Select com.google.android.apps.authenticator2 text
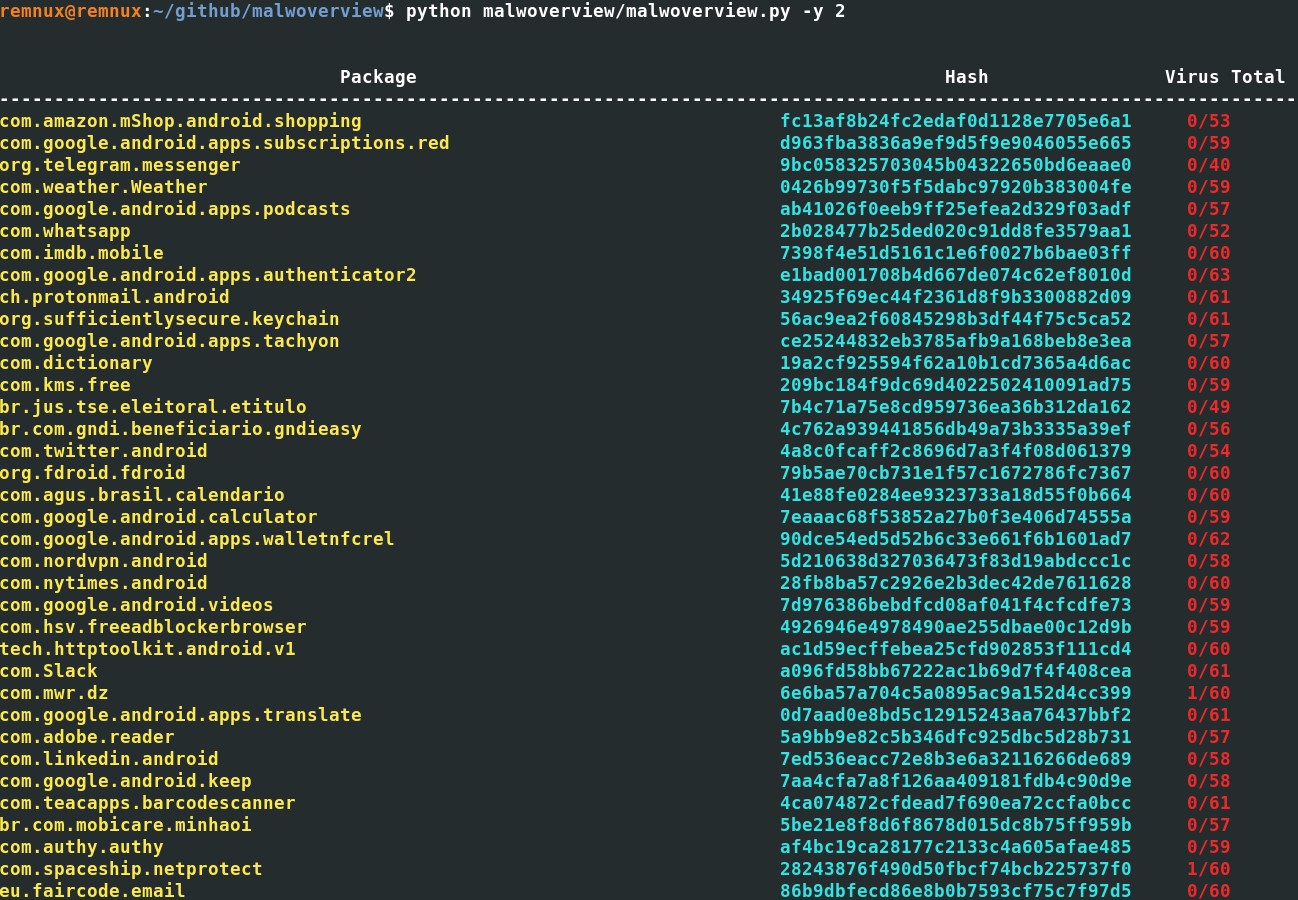 point(208,275)
